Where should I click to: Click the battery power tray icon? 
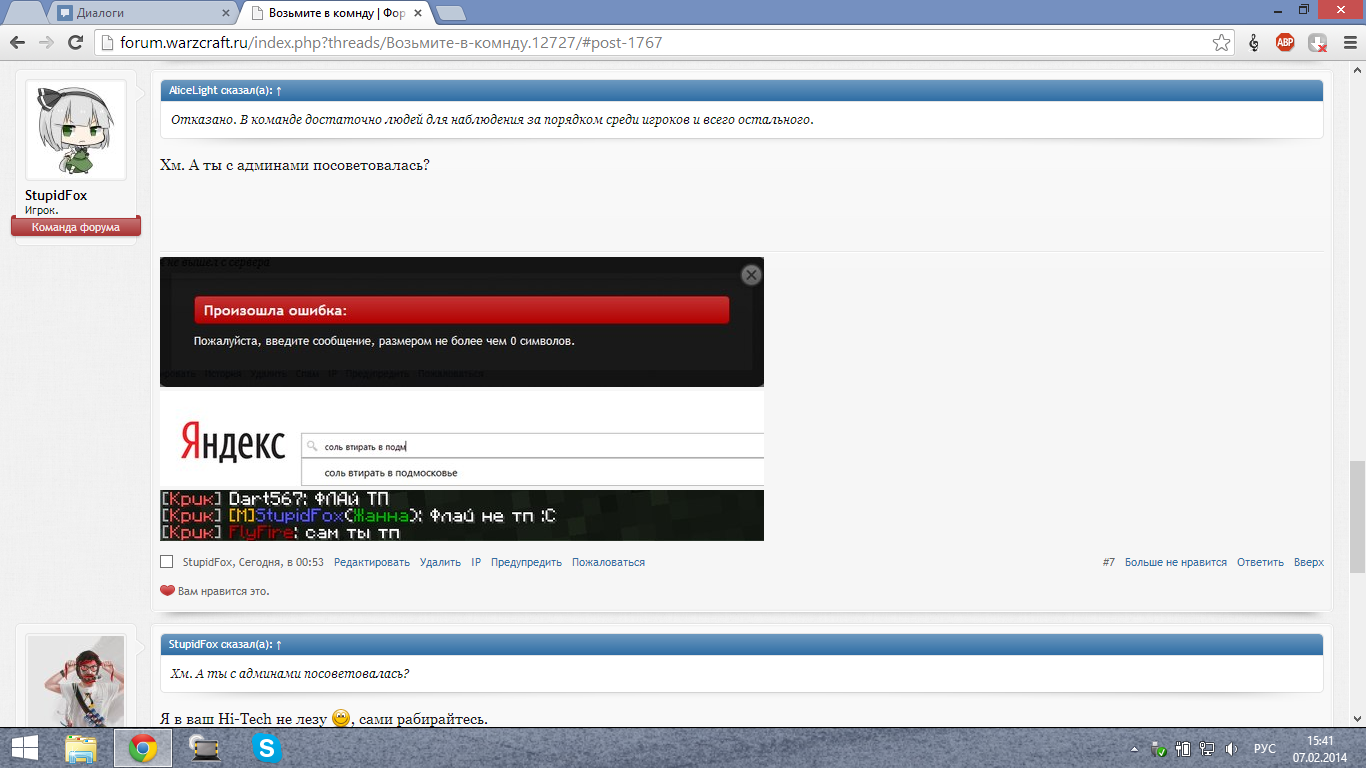click(x=1183, y=748)
